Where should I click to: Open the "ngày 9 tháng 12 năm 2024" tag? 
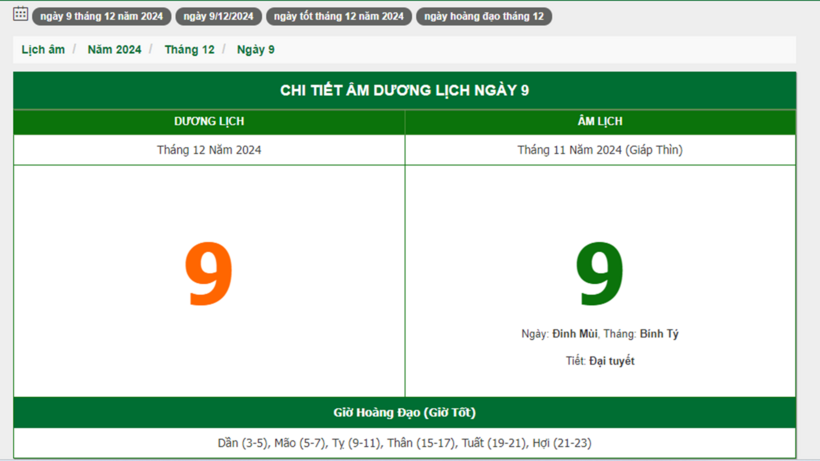point(101,17)
